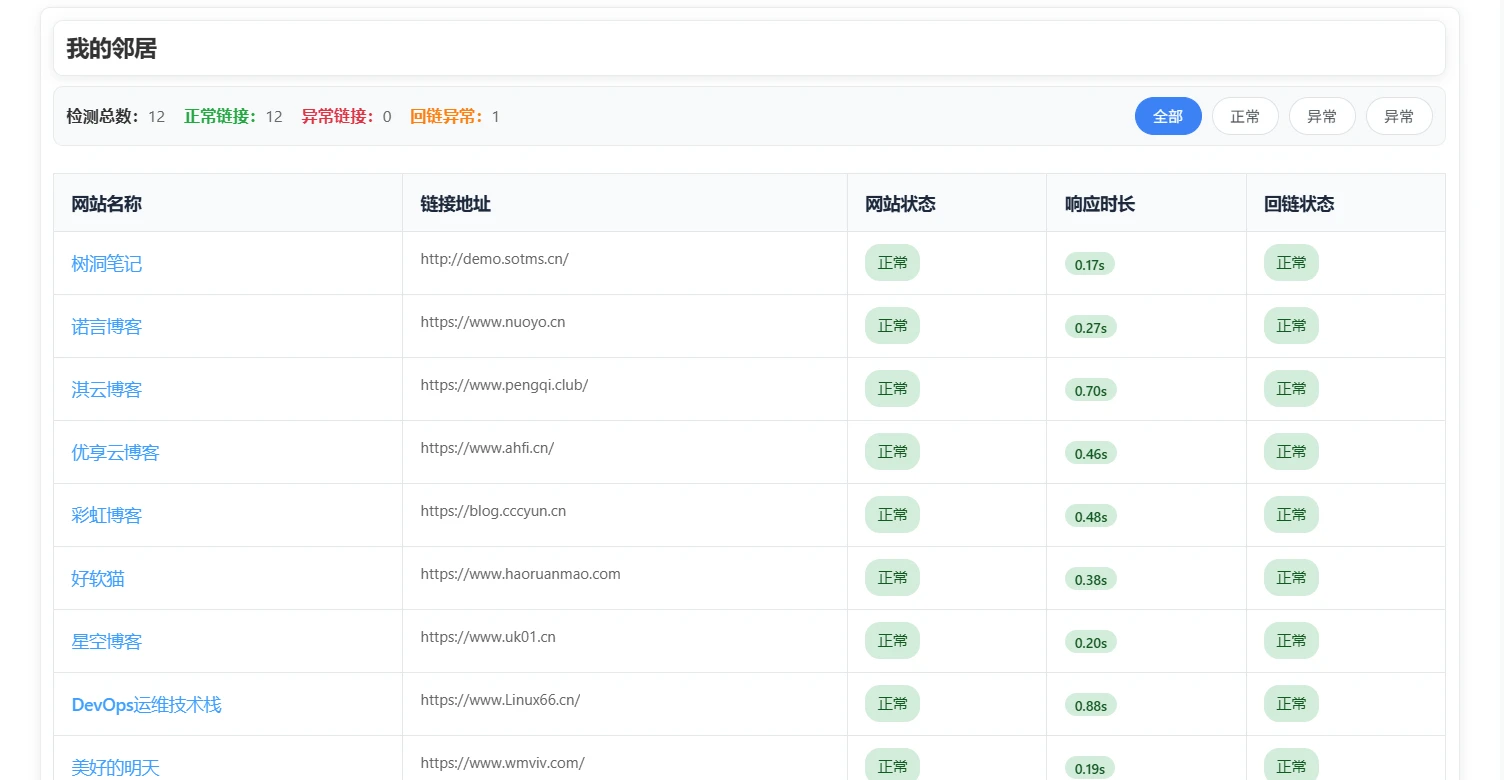Select the 全部 filter button

click(x=1168, y=116)
